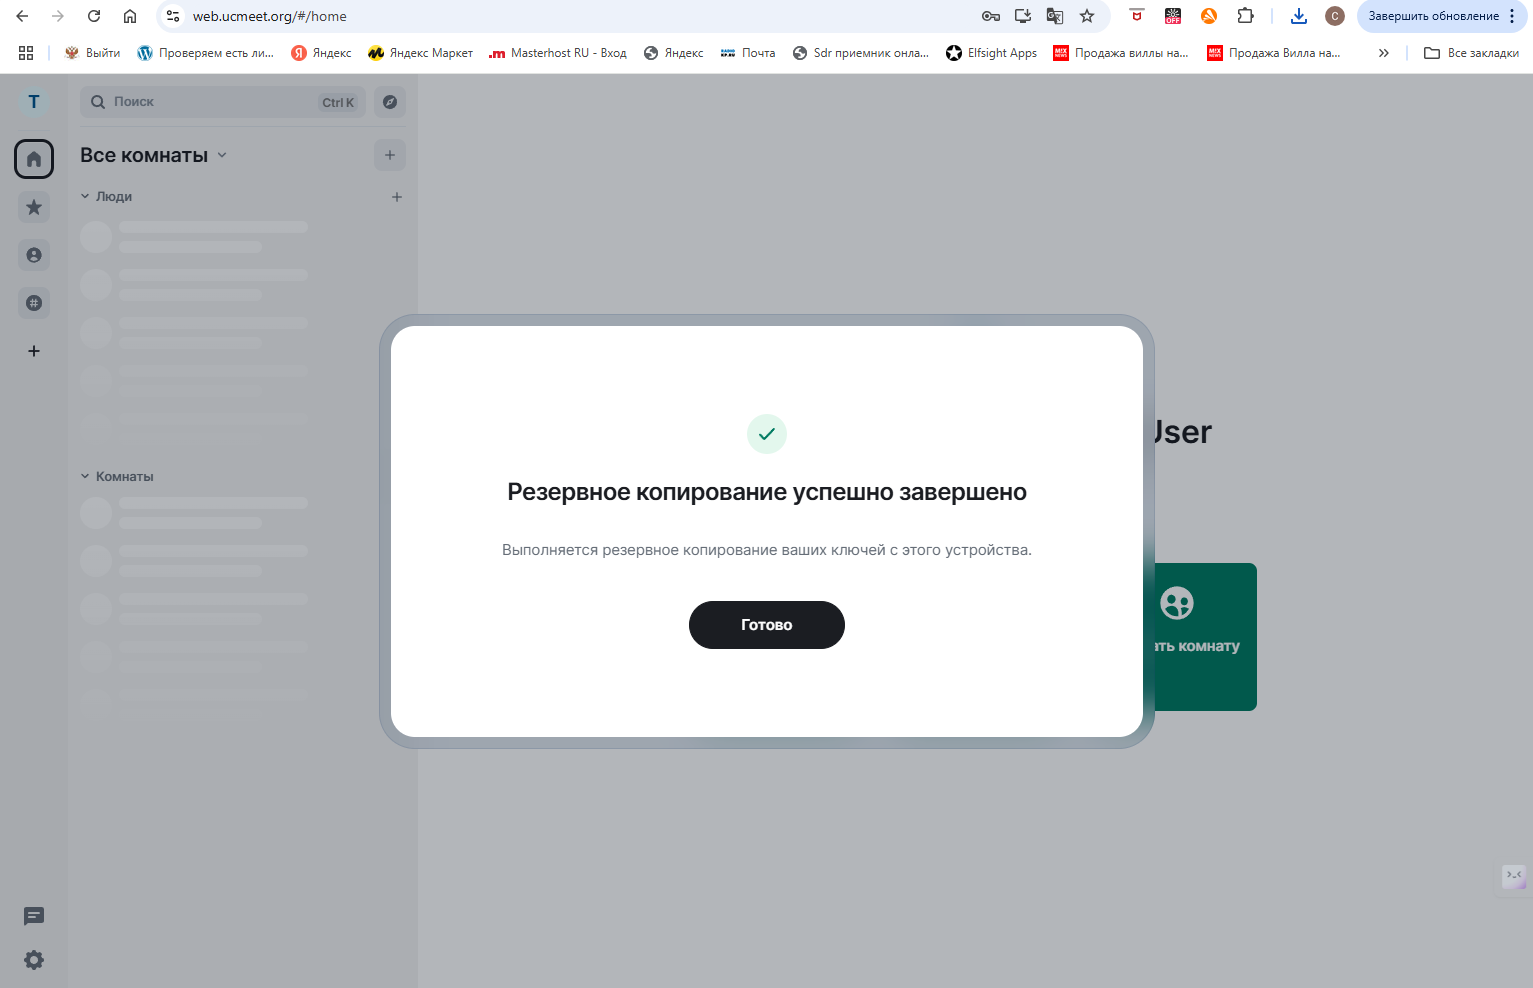Click Готово to close the backup dialog
This screenshot has height=988, width=1533.
[766, 624]
